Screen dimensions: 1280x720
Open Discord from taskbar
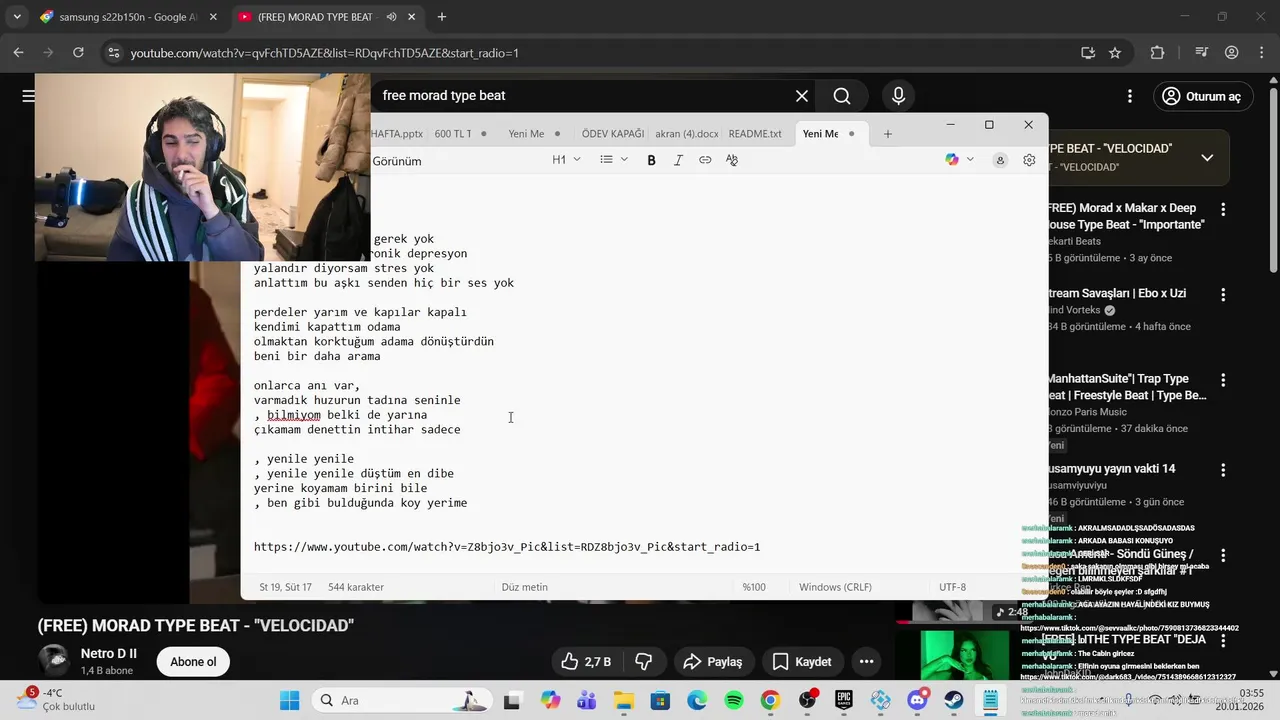point(917,700)
